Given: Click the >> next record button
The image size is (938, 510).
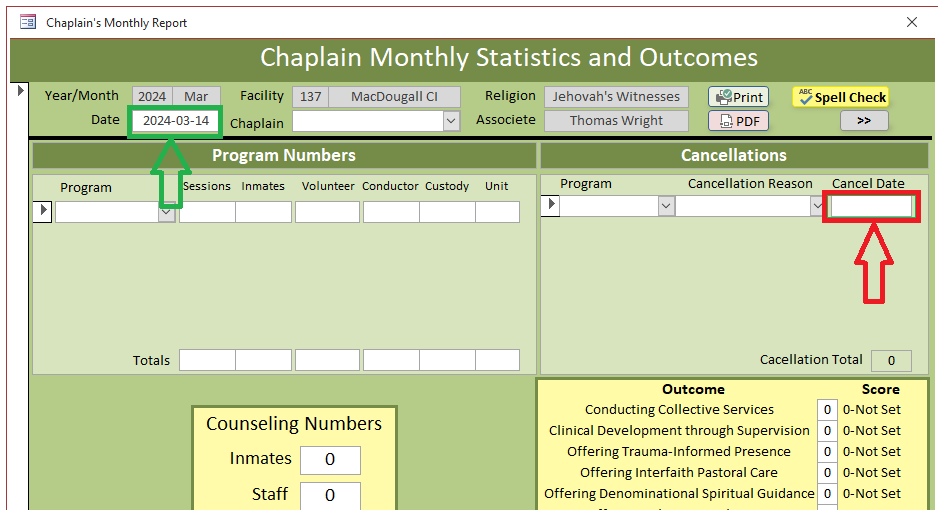Looking at the screenshot, I should point(864,121).
